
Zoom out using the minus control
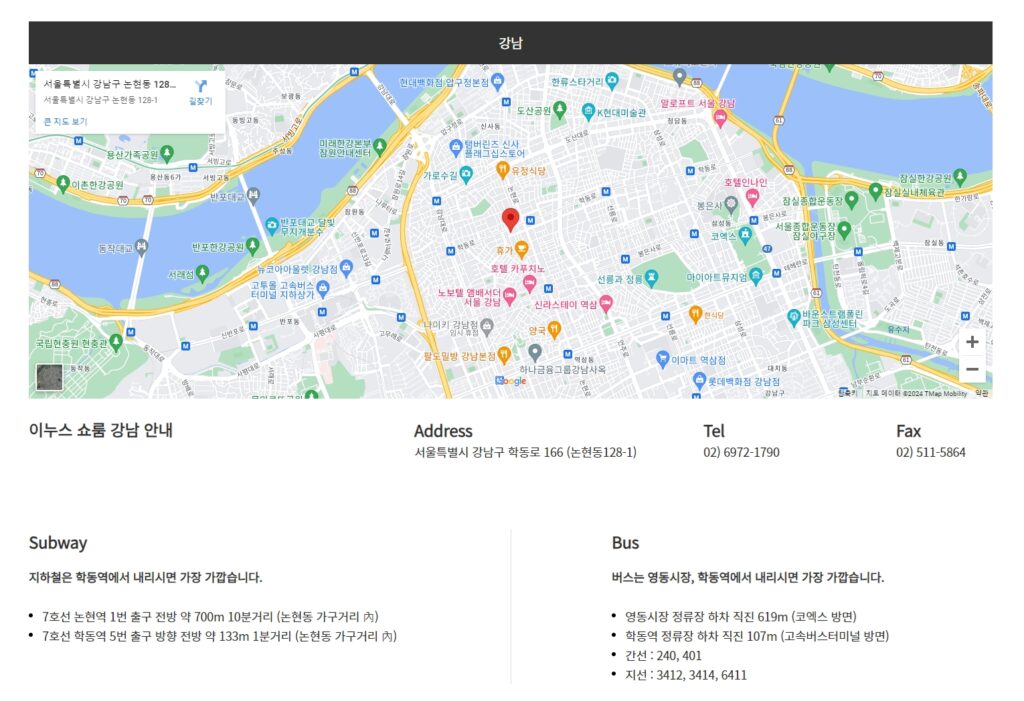click(x=970, y=369)
